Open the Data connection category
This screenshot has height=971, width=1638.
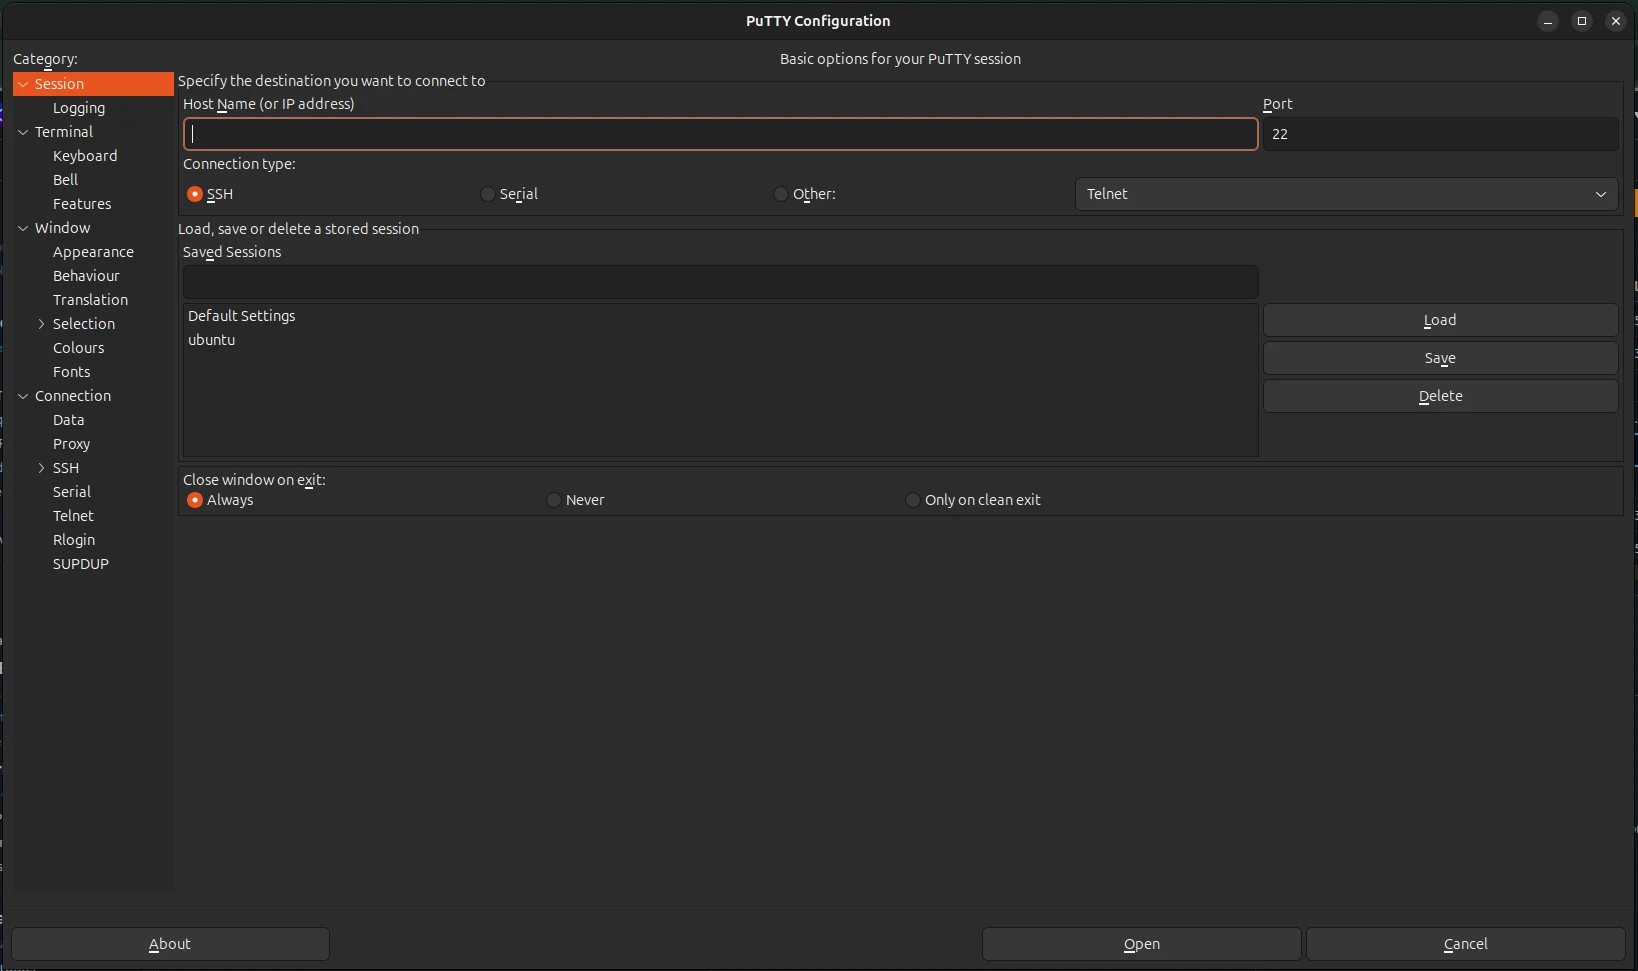[x=68, y=420]
